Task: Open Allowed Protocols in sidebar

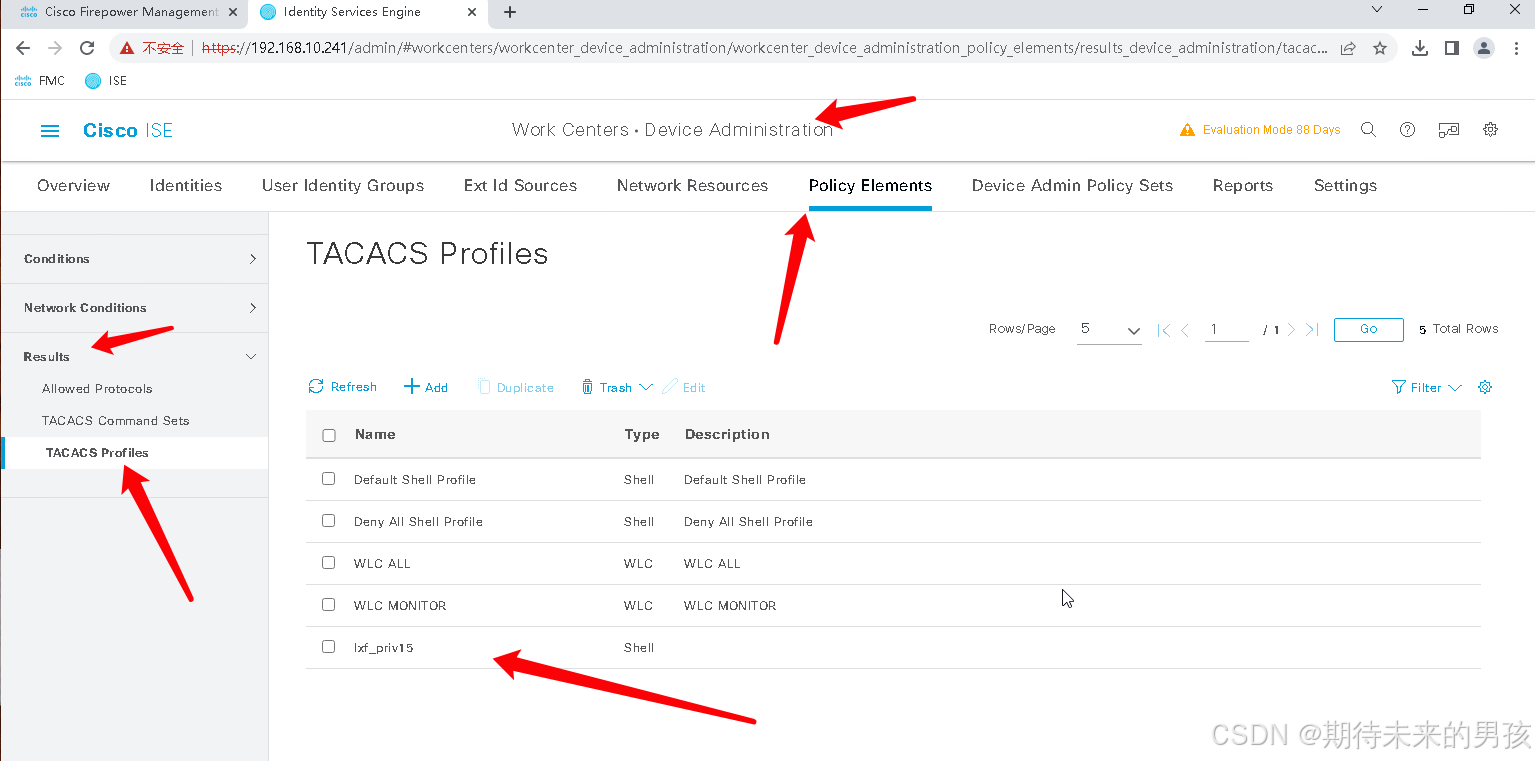Action: tap(97, 389)
